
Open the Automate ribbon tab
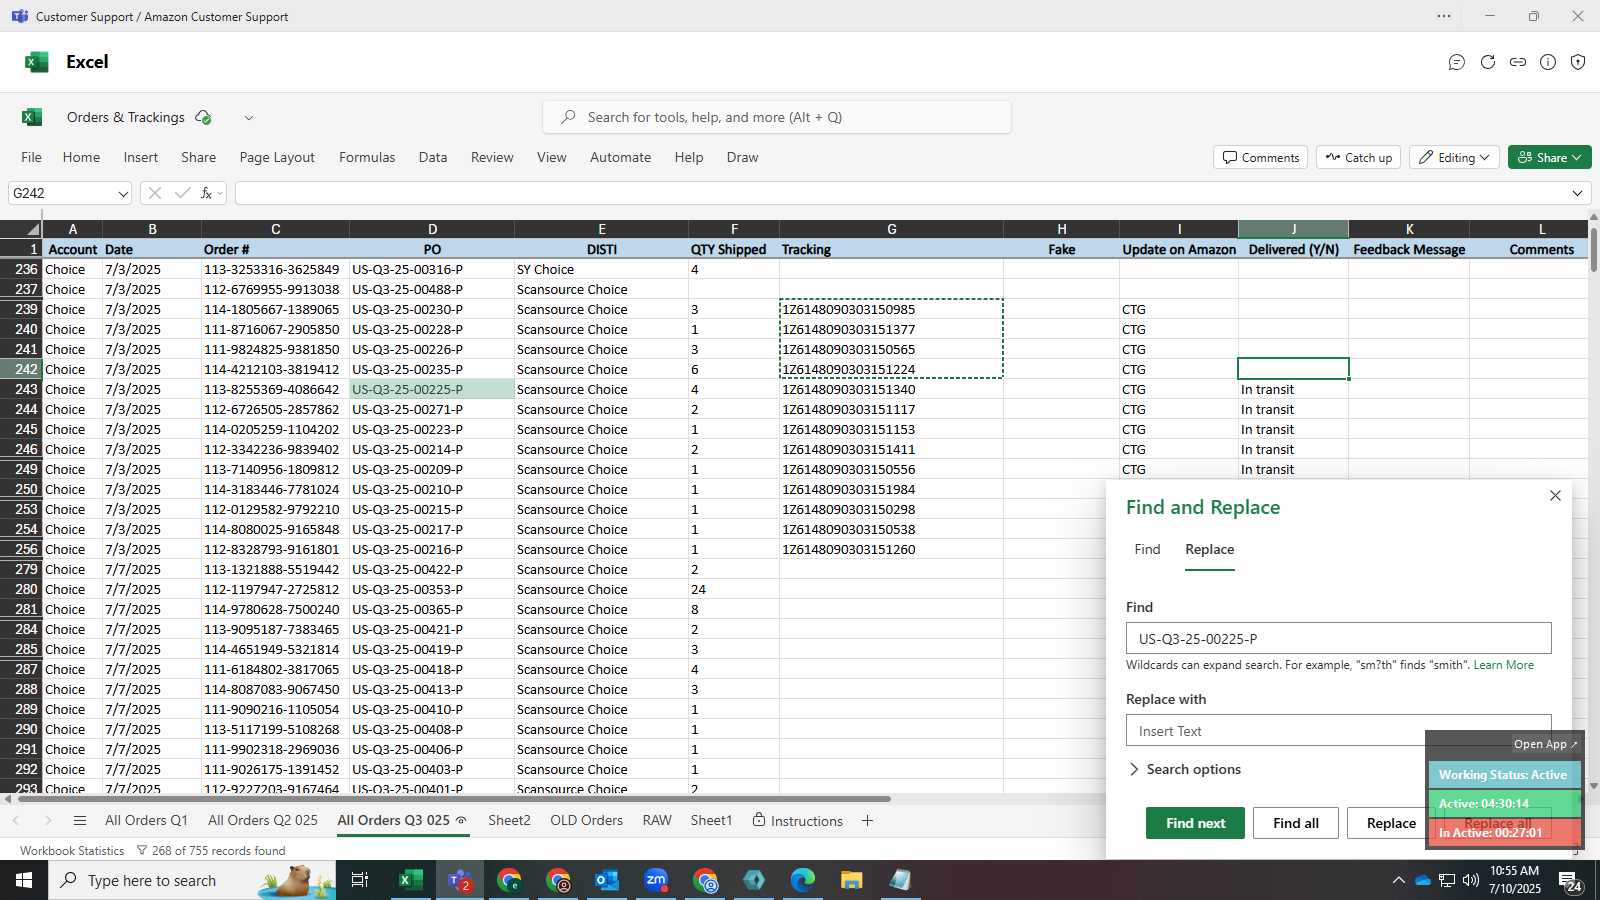click(x=620, y=157)
